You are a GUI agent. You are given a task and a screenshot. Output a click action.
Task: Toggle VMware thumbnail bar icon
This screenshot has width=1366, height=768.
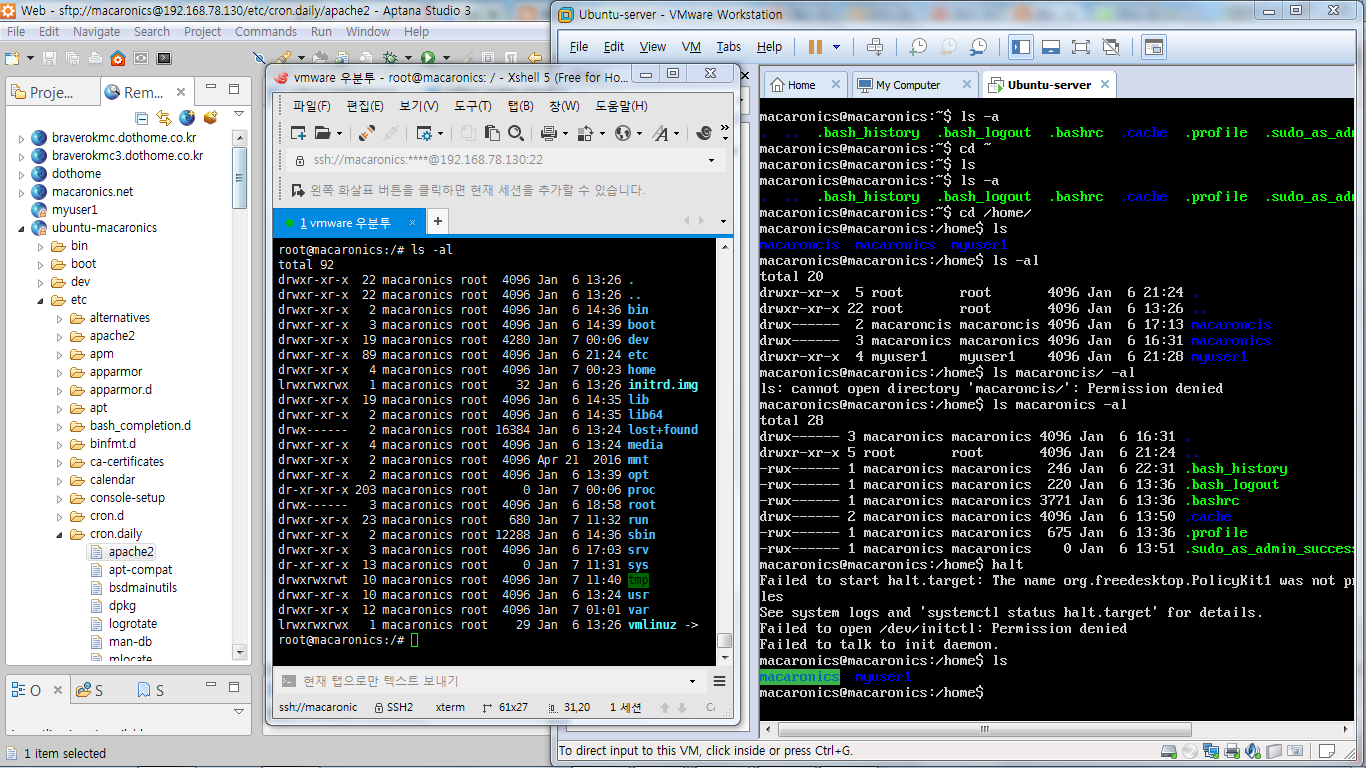pos(1051,47)
